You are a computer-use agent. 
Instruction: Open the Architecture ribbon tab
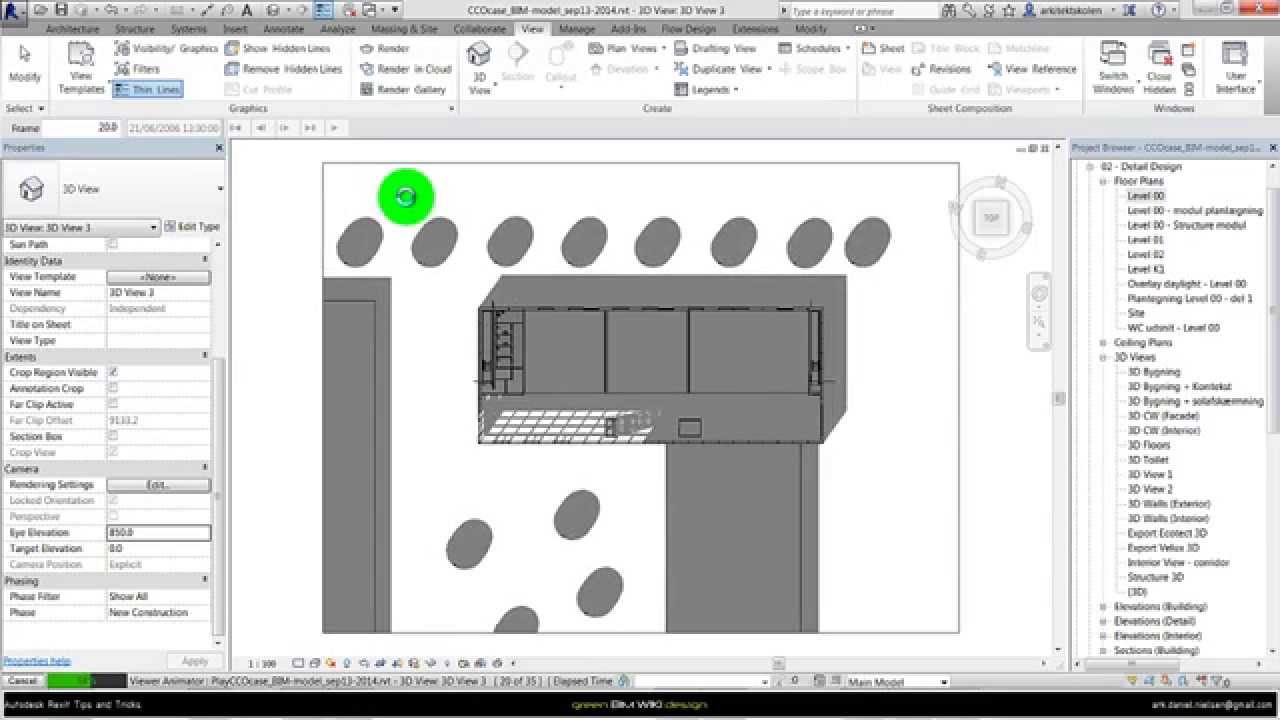click(72, 29)
